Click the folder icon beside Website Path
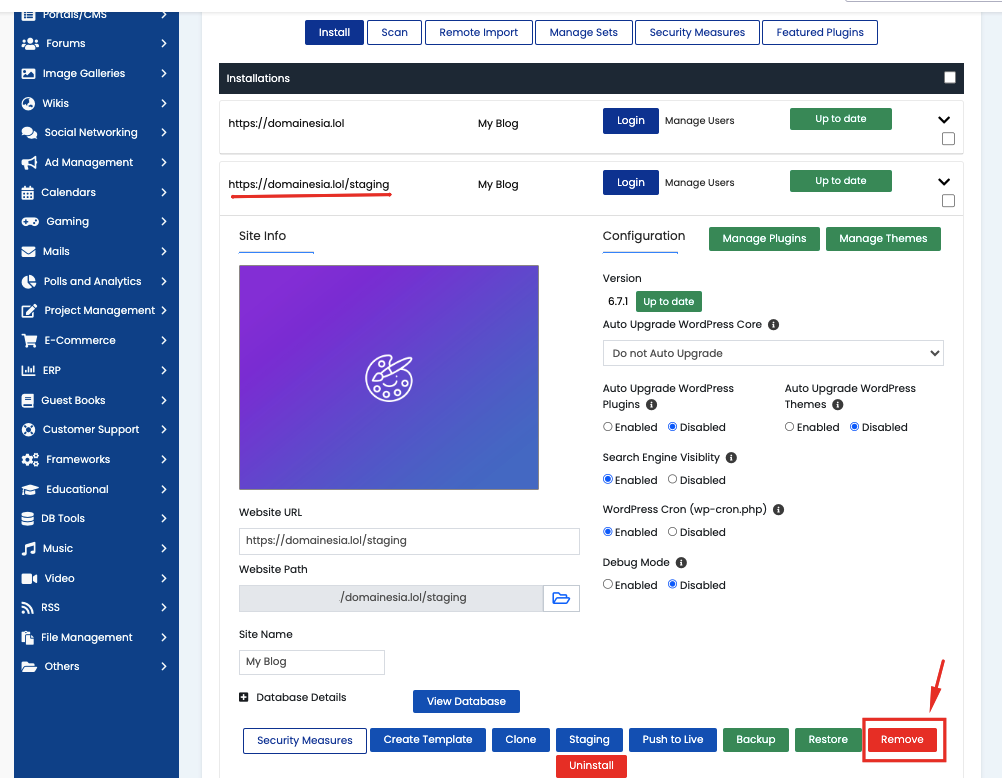The height and width of the screenshot is (778, 1002). point(561,598)
